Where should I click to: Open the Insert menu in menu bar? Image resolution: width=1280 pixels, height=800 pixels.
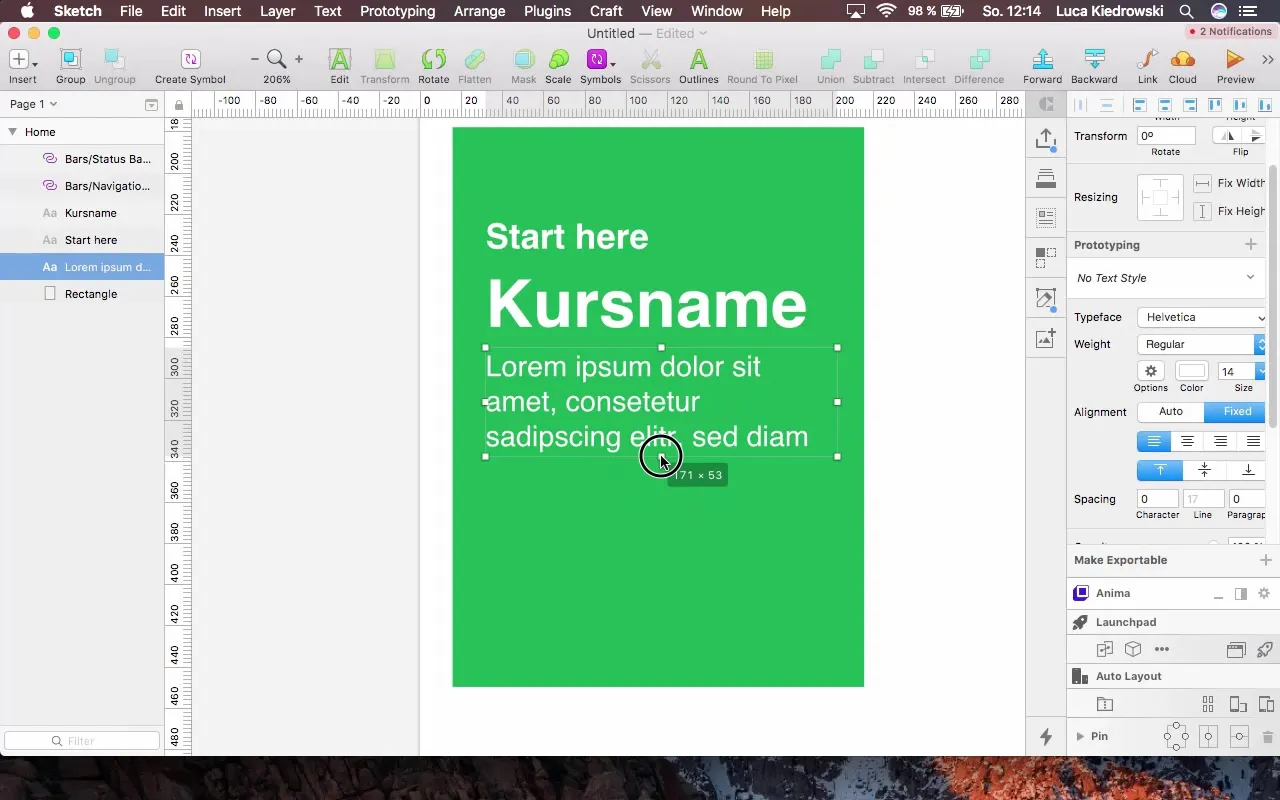(x=222, y=11)
